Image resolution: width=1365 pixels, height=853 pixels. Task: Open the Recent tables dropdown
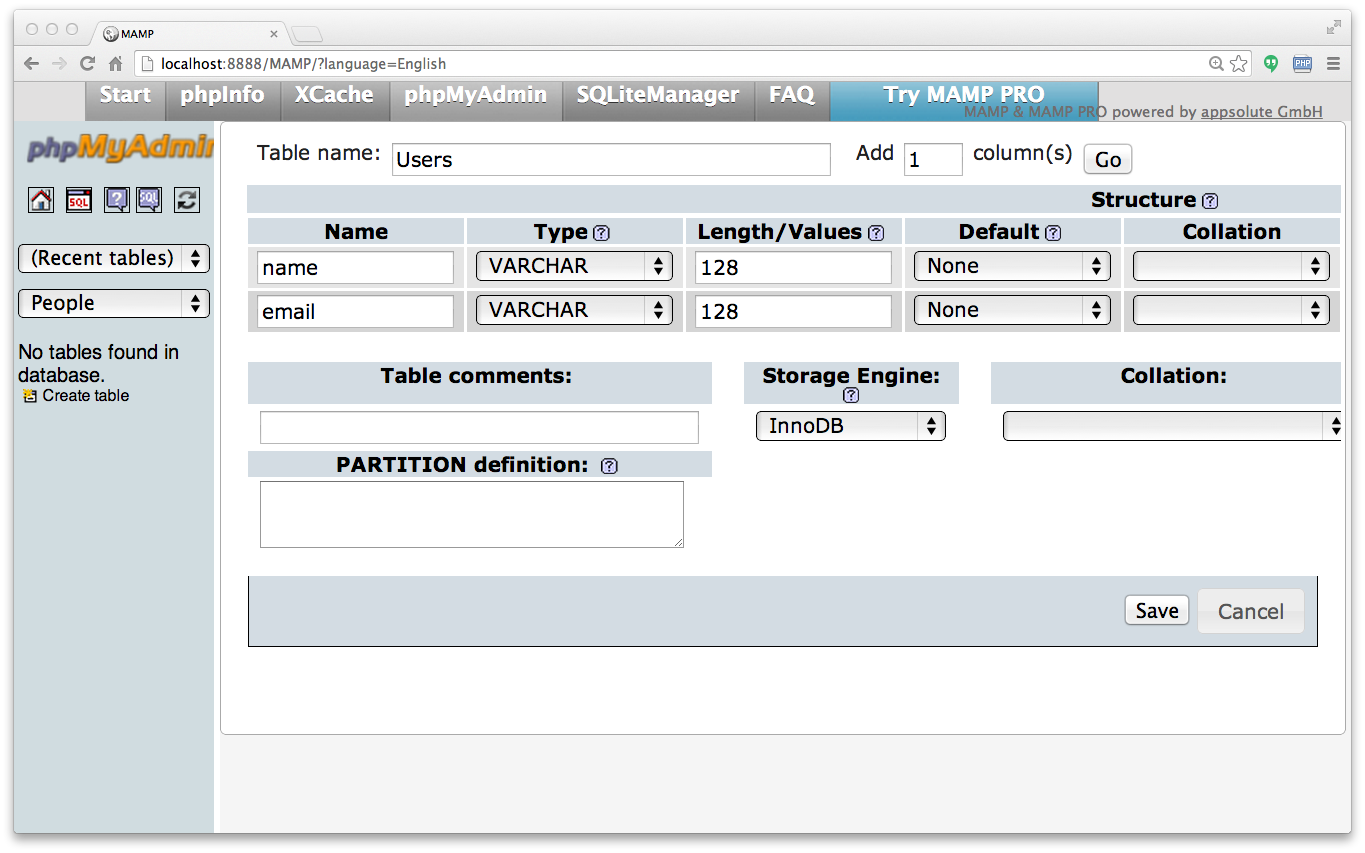point(114,258)
